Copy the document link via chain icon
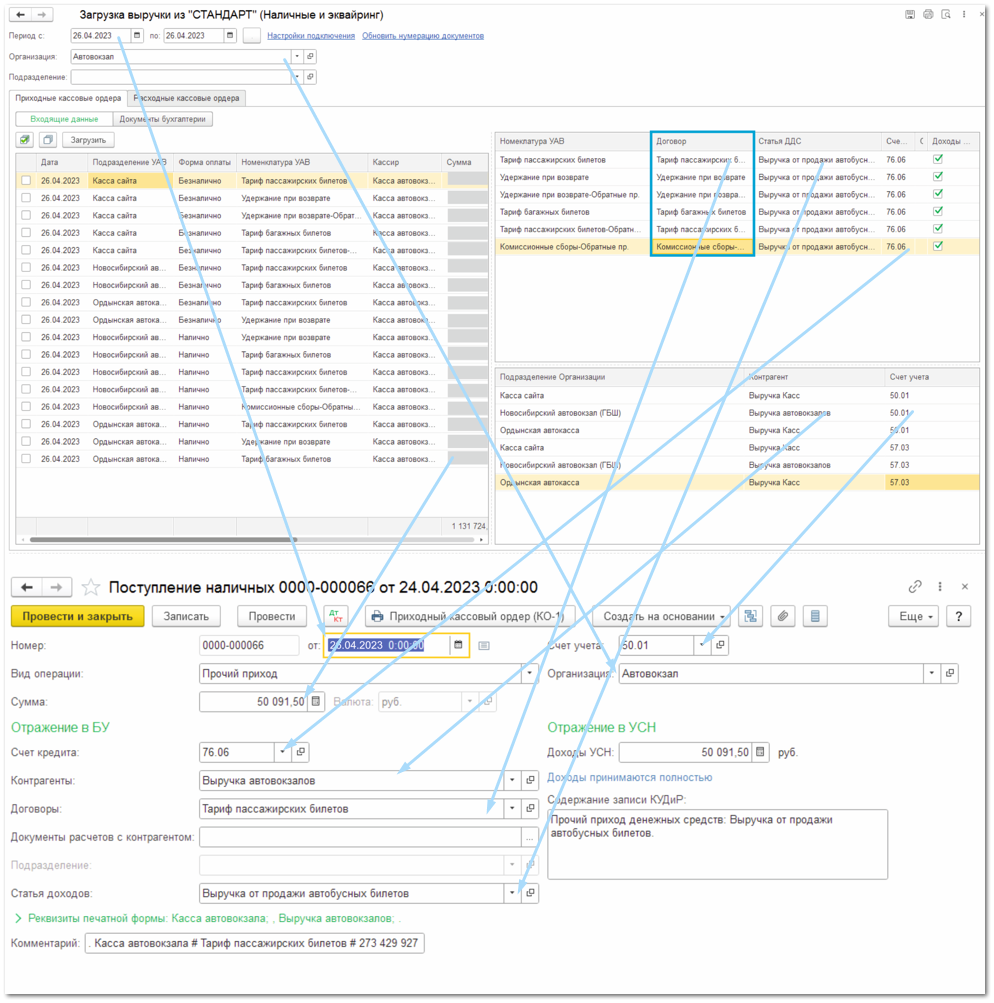The width and height of the screenshot is (994, 1003). click(915, 587)
